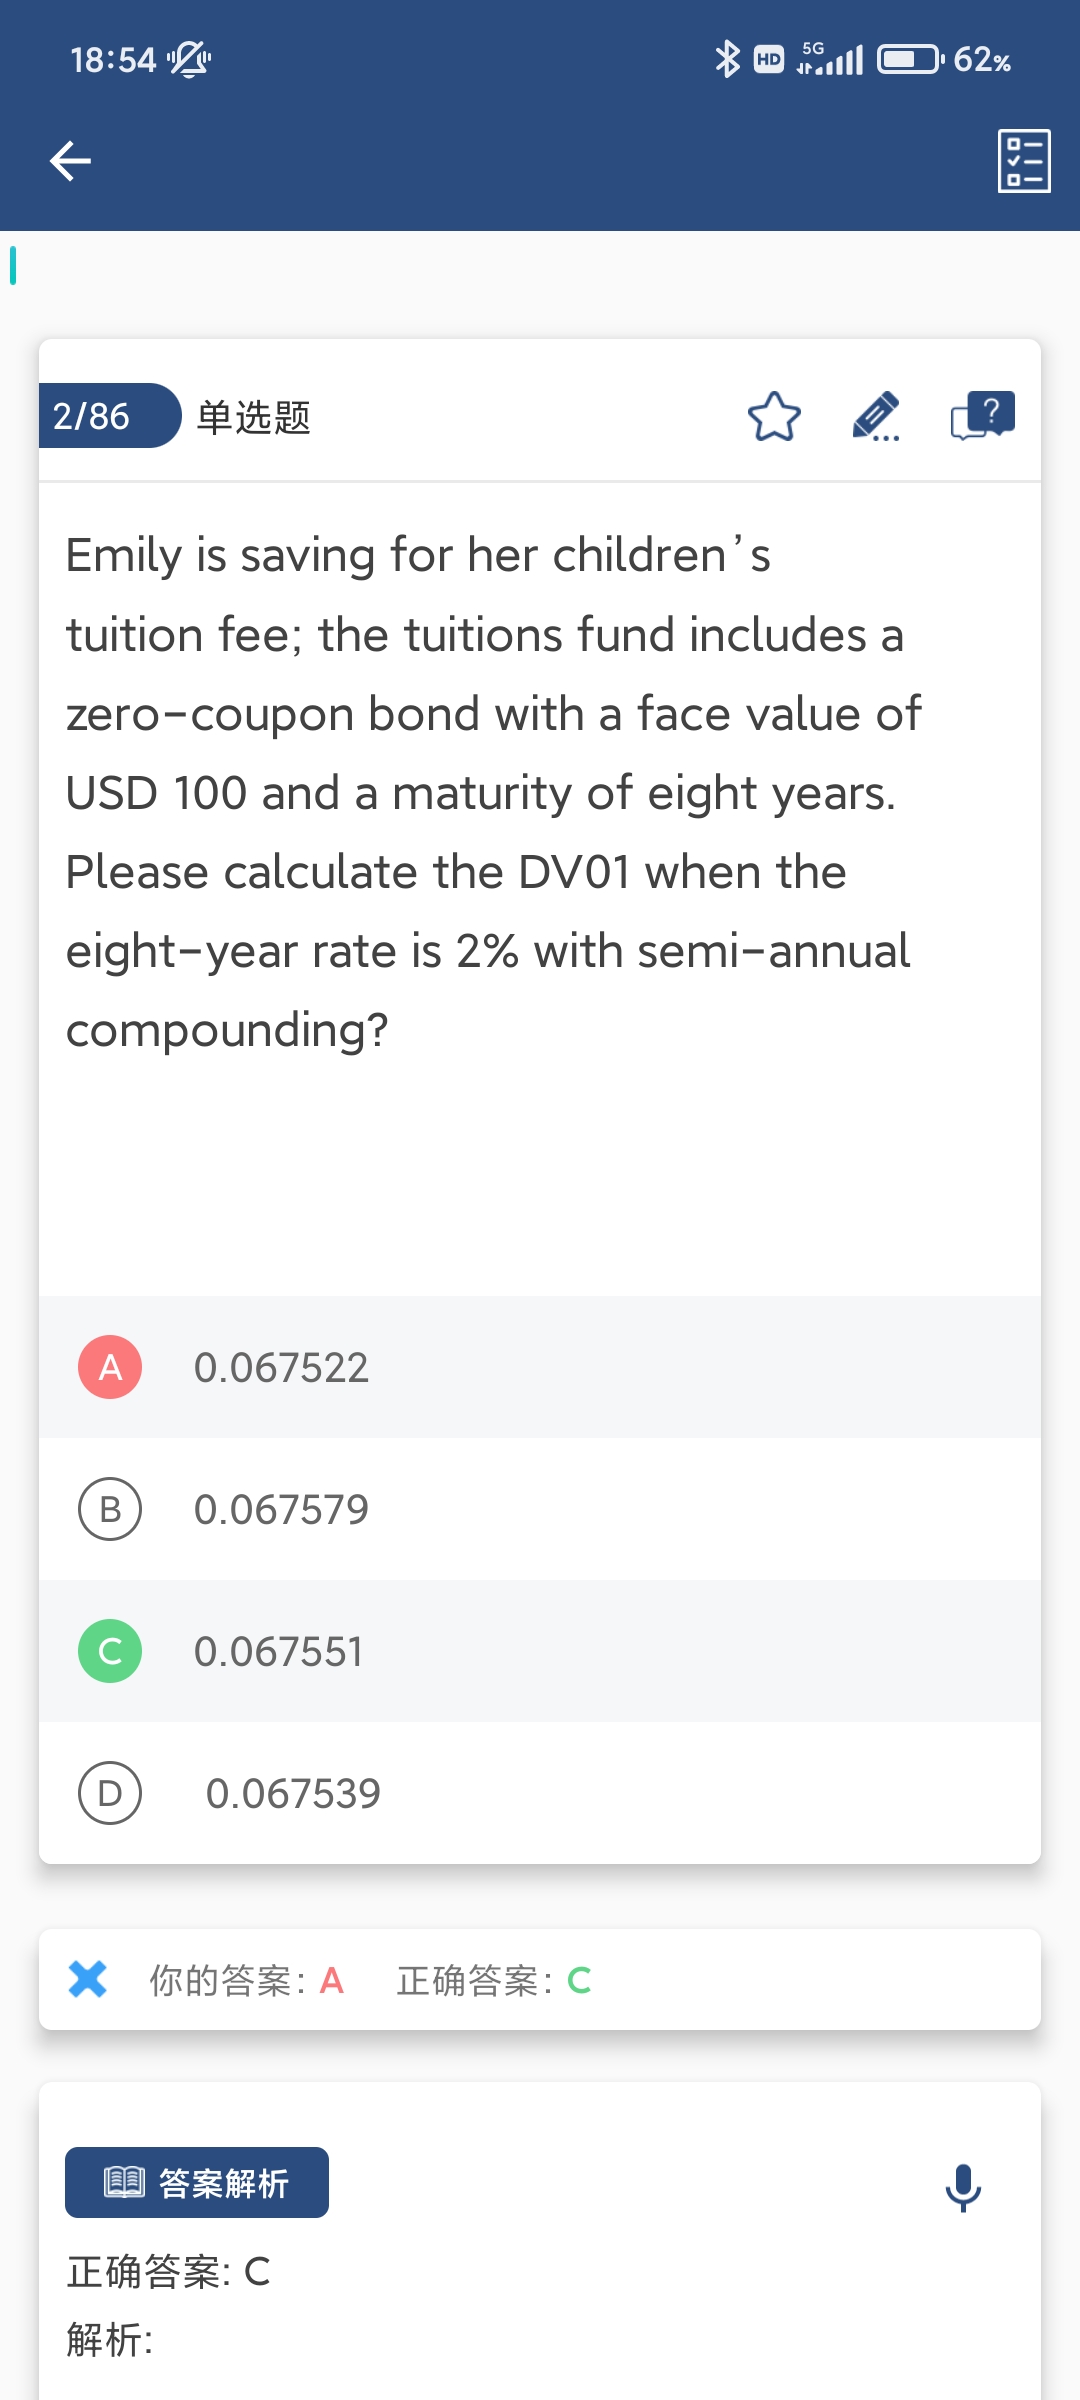Tap the battery status indicator
The image size is (1080, 2400).
point(909,60)
